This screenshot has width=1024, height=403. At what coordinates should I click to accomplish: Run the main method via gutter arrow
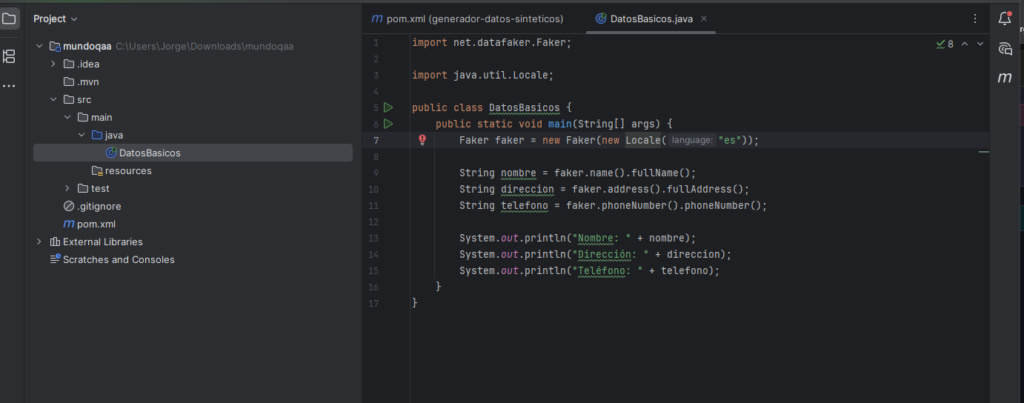click(x=389, y=123)
